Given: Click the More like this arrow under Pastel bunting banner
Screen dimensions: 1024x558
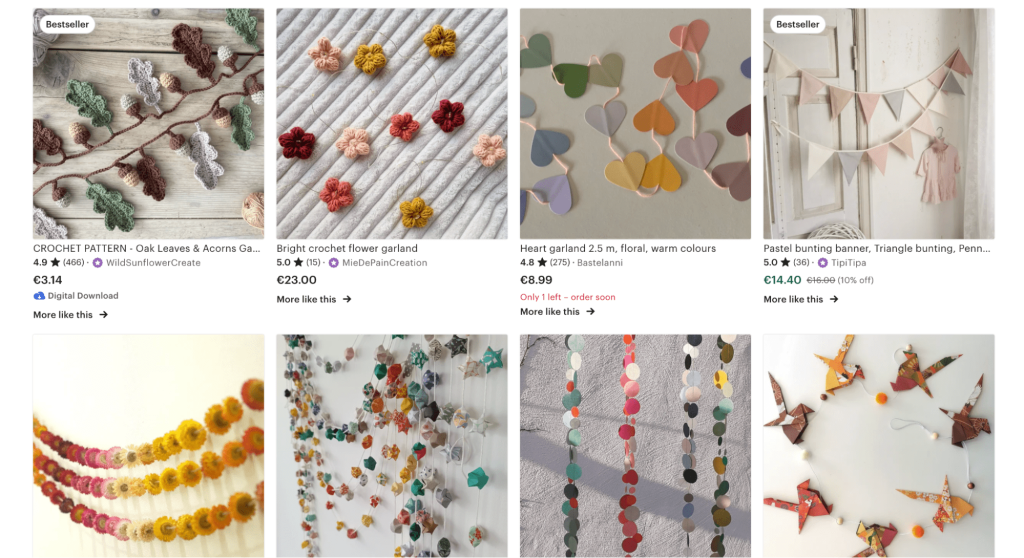Looking at the screenshot, I should pyautogui.click(x=834, y=299).
